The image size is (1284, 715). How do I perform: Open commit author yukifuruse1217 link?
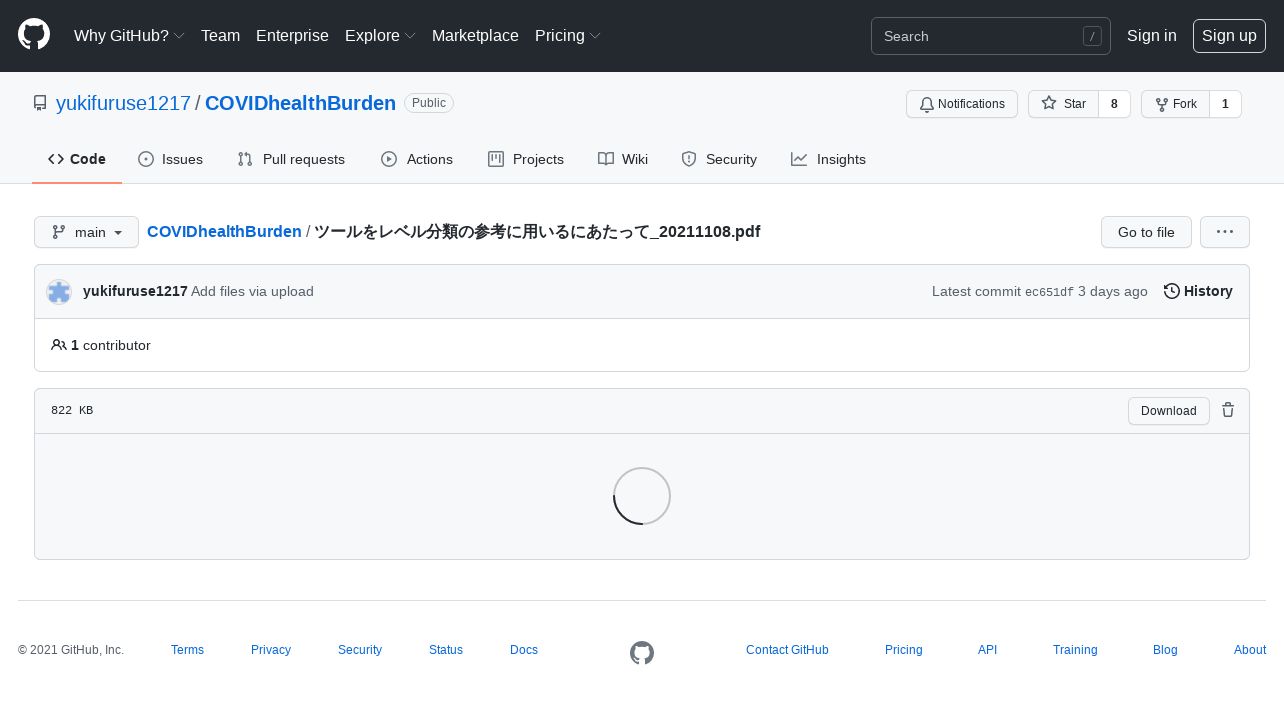135,291
